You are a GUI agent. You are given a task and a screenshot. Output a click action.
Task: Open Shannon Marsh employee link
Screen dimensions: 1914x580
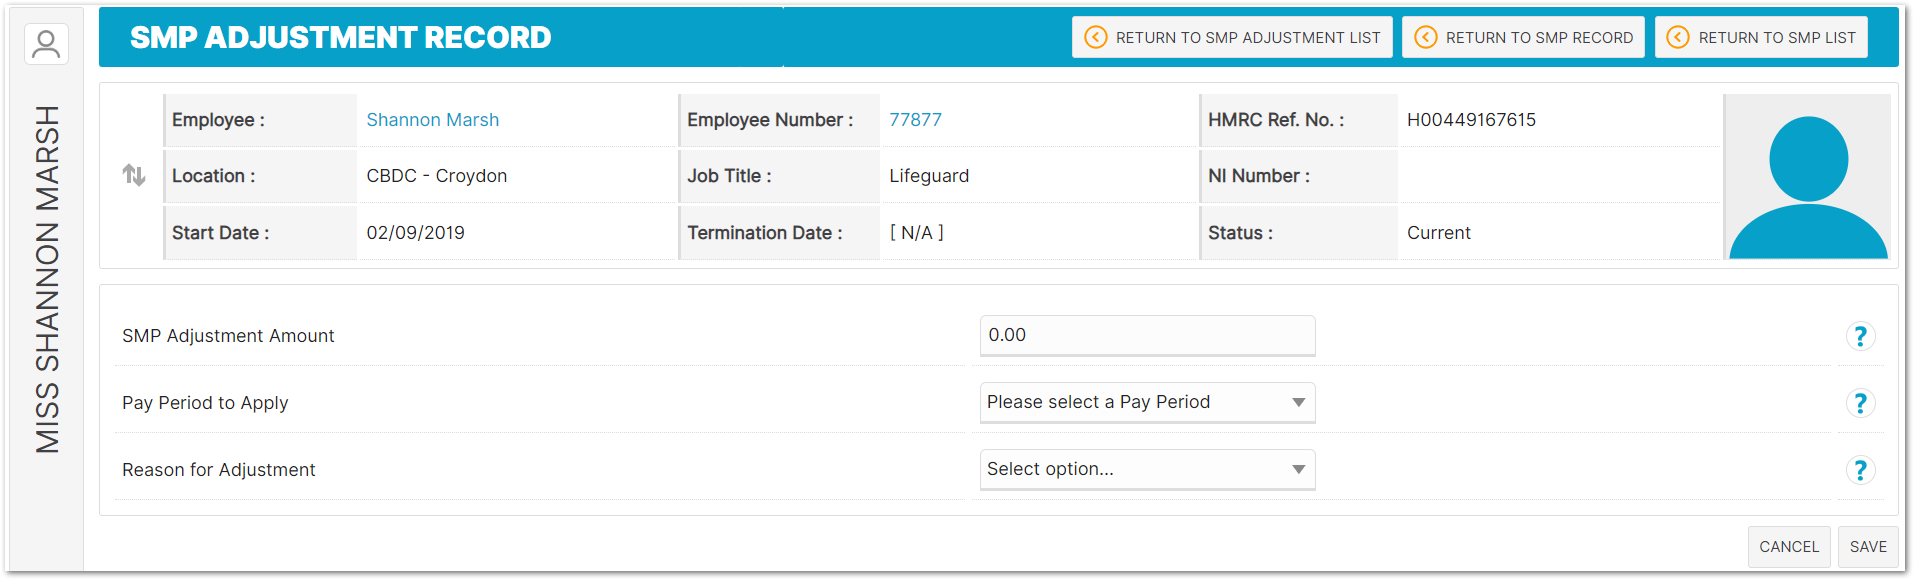(432, 120)
